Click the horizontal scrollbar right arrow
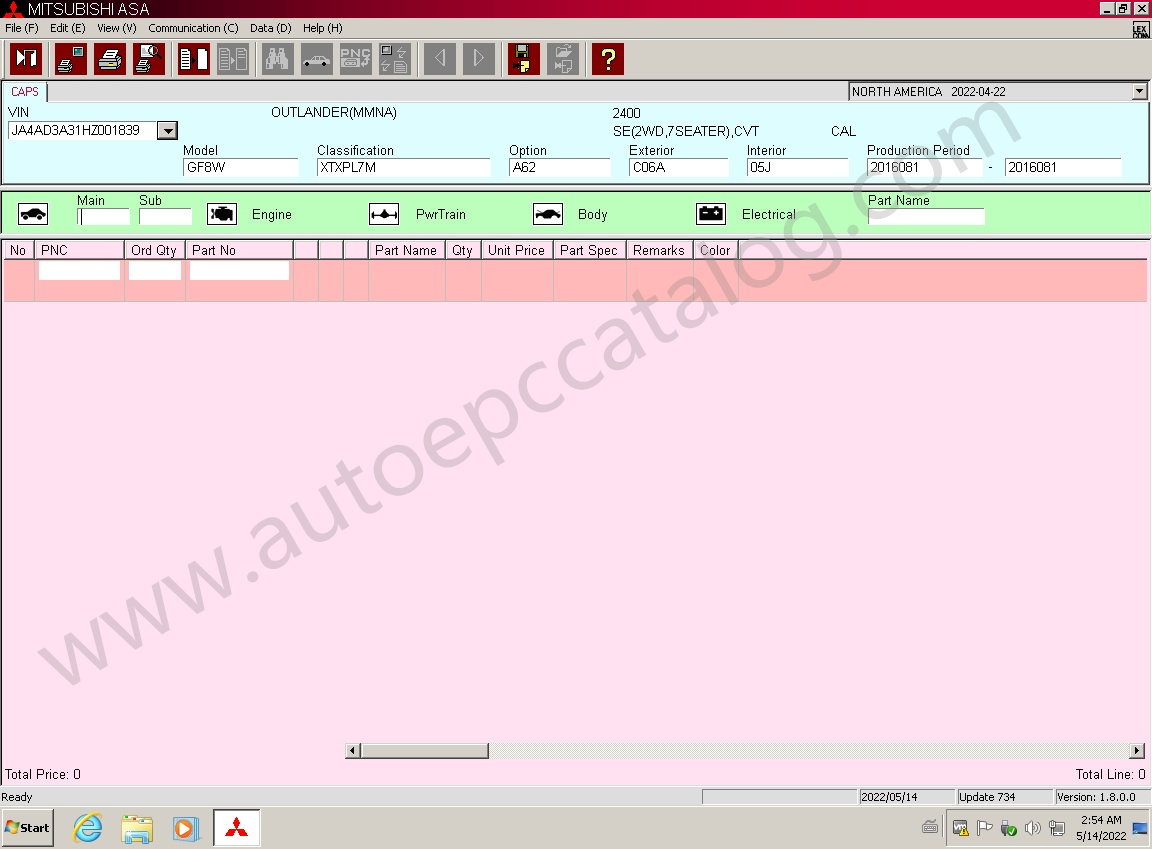Image resolution: width=1152 pixels, height=849 pixels. [1137, 751]
